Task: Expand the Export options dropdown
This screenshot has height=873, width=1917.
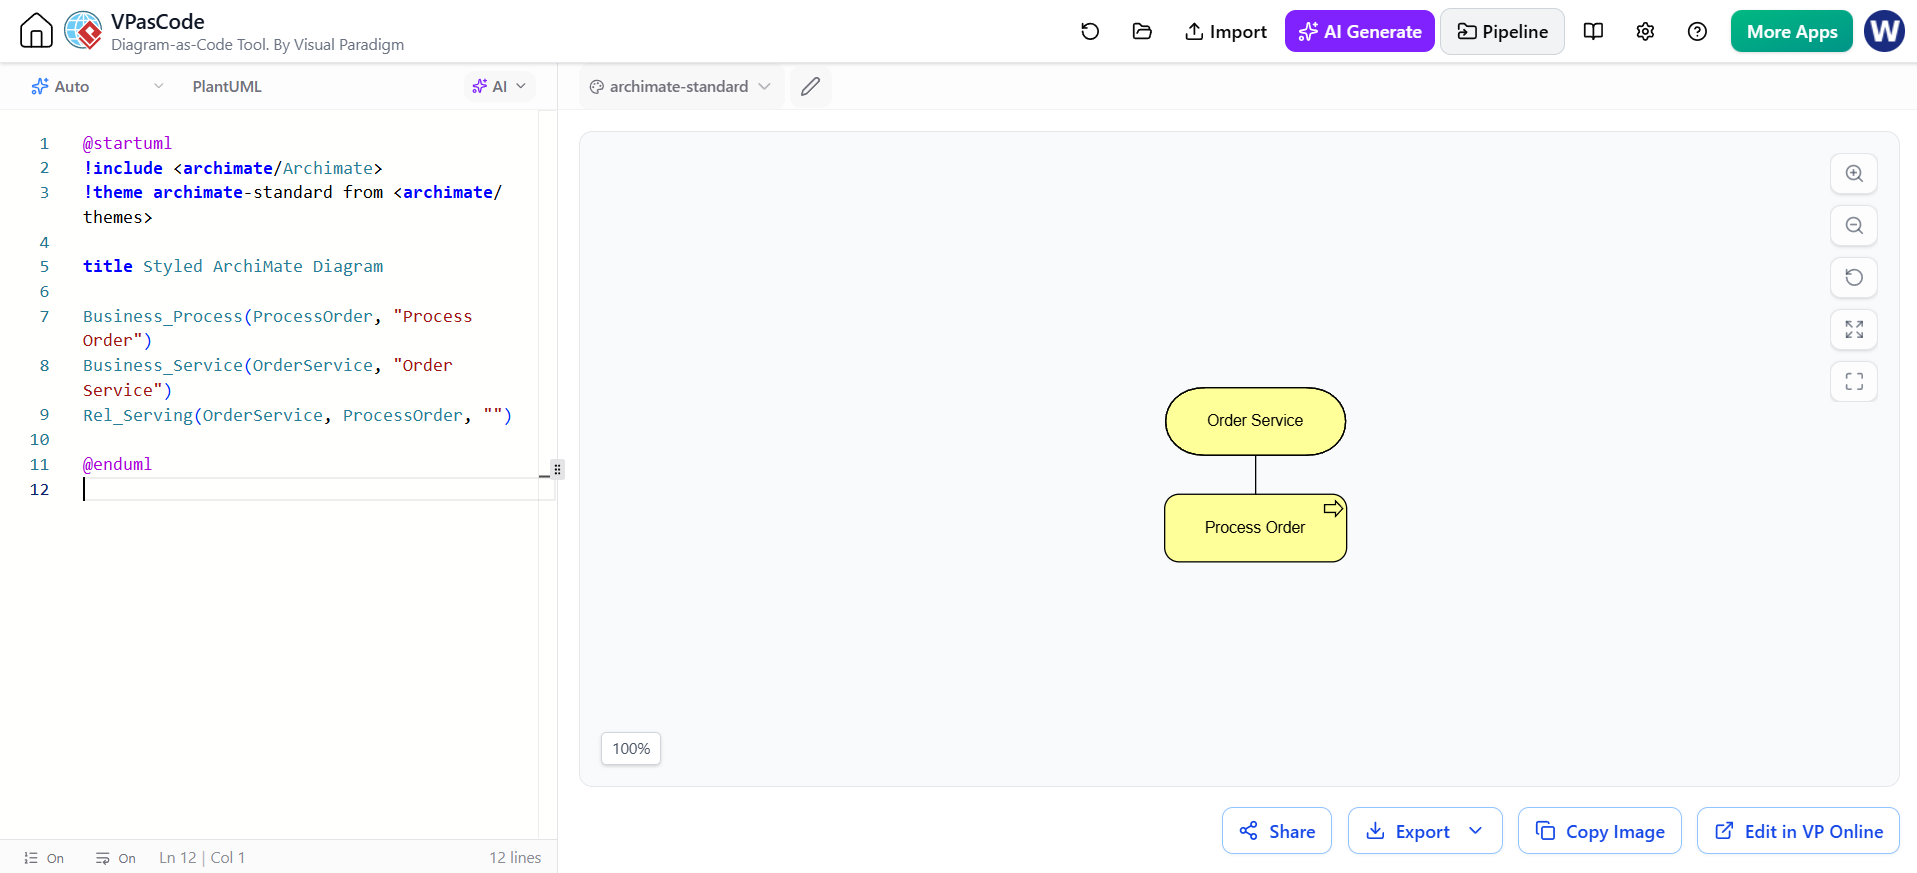Action: coord(1475,831)
